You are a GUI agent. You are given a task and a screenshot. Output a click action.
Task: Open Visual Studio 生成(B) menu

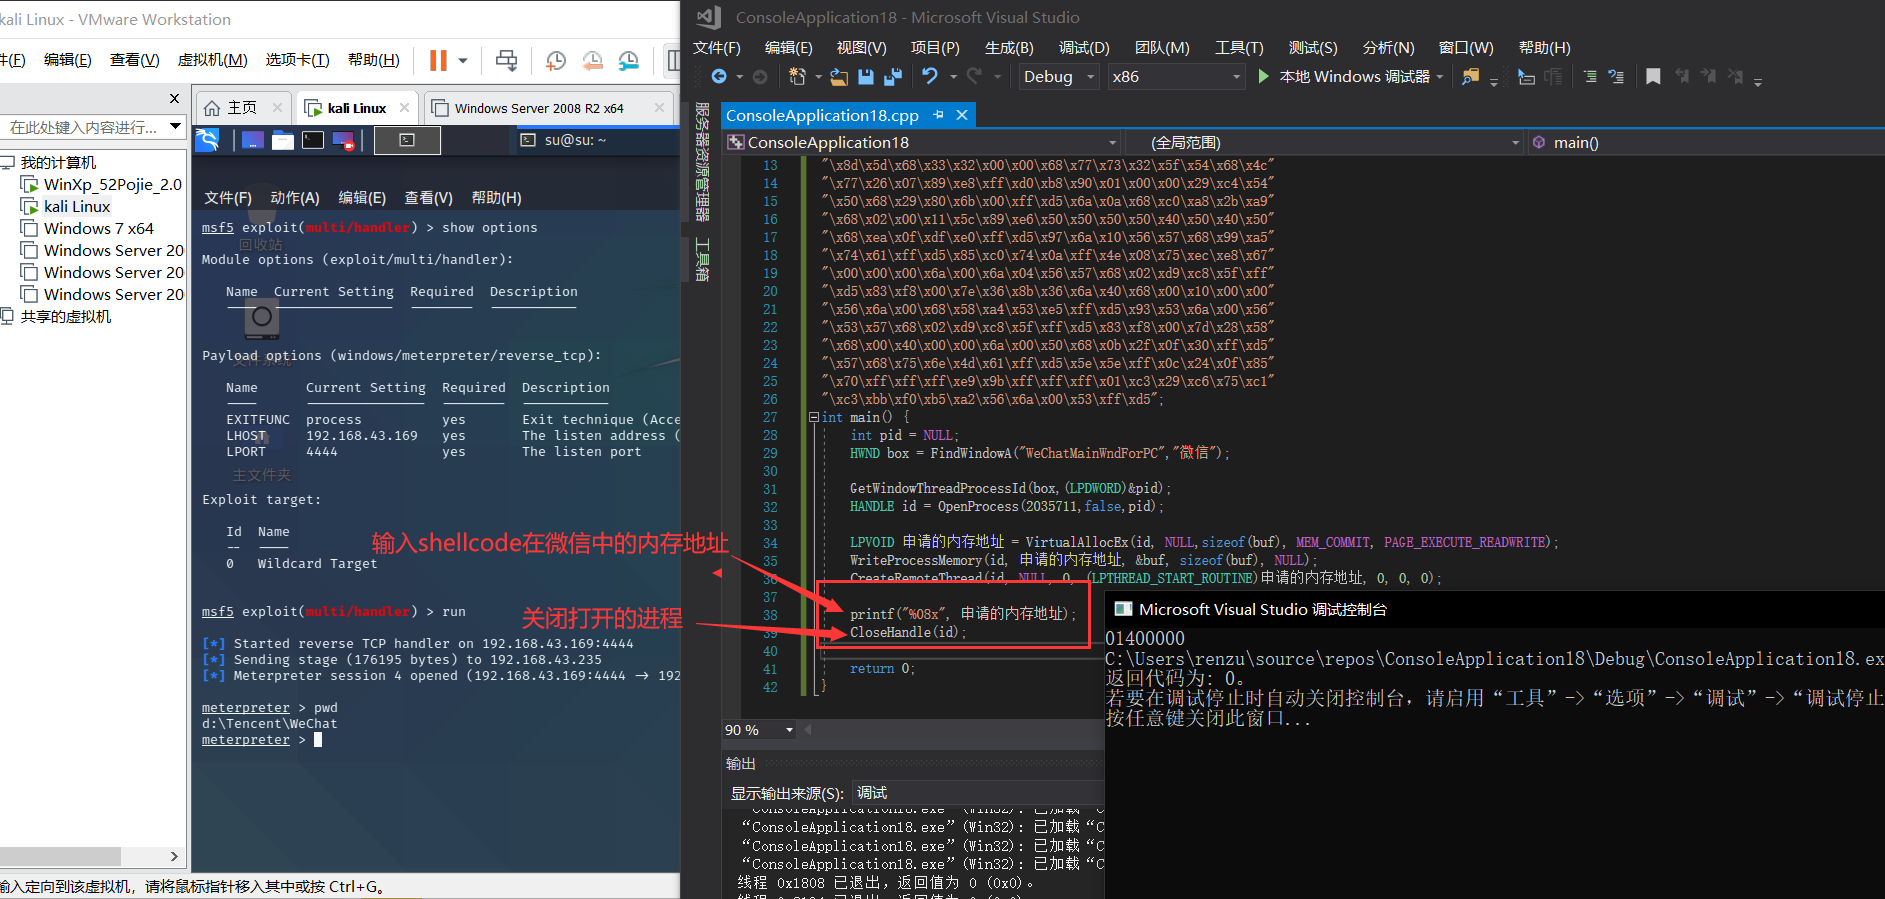(1009, 48)
